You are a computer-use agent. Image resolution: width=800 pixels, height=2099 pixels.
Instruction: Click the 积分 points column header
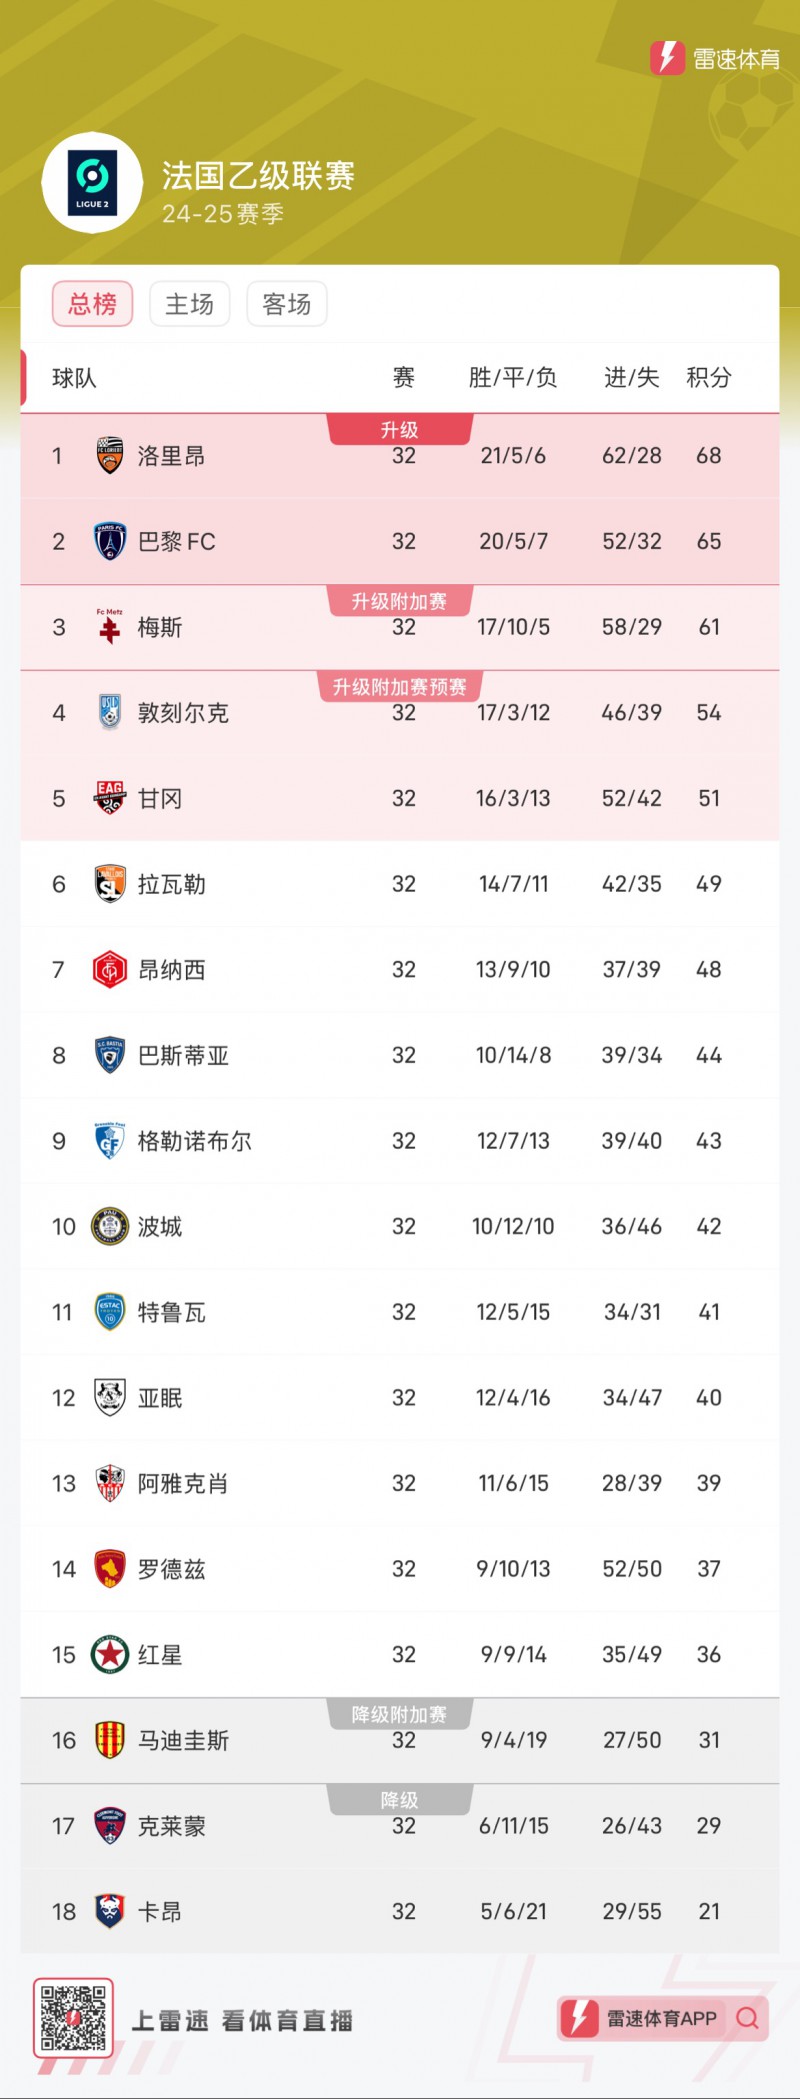click(709, 378)
